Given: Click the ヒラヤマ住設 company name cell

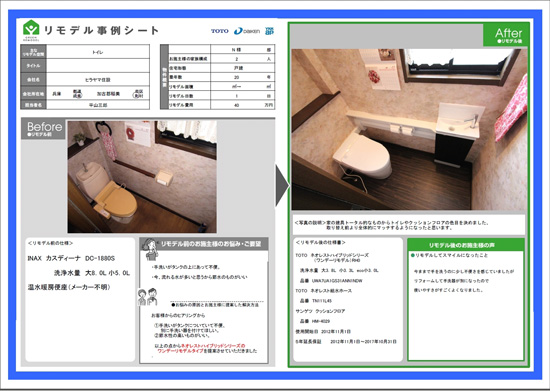Looking at the screenshot, I should (x=98, y=80).
